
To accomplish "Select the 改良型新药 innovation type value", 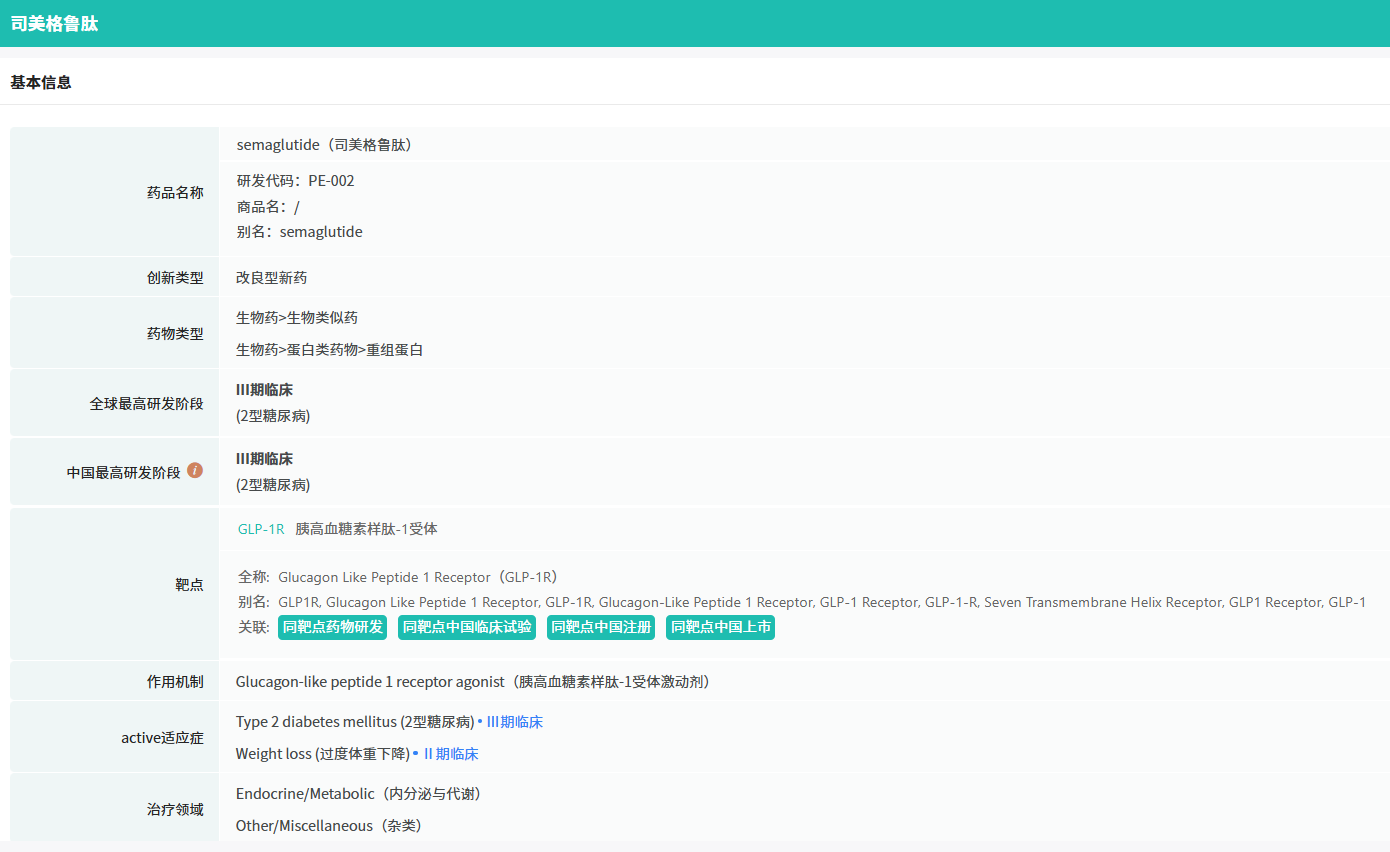I will [271, 278].
